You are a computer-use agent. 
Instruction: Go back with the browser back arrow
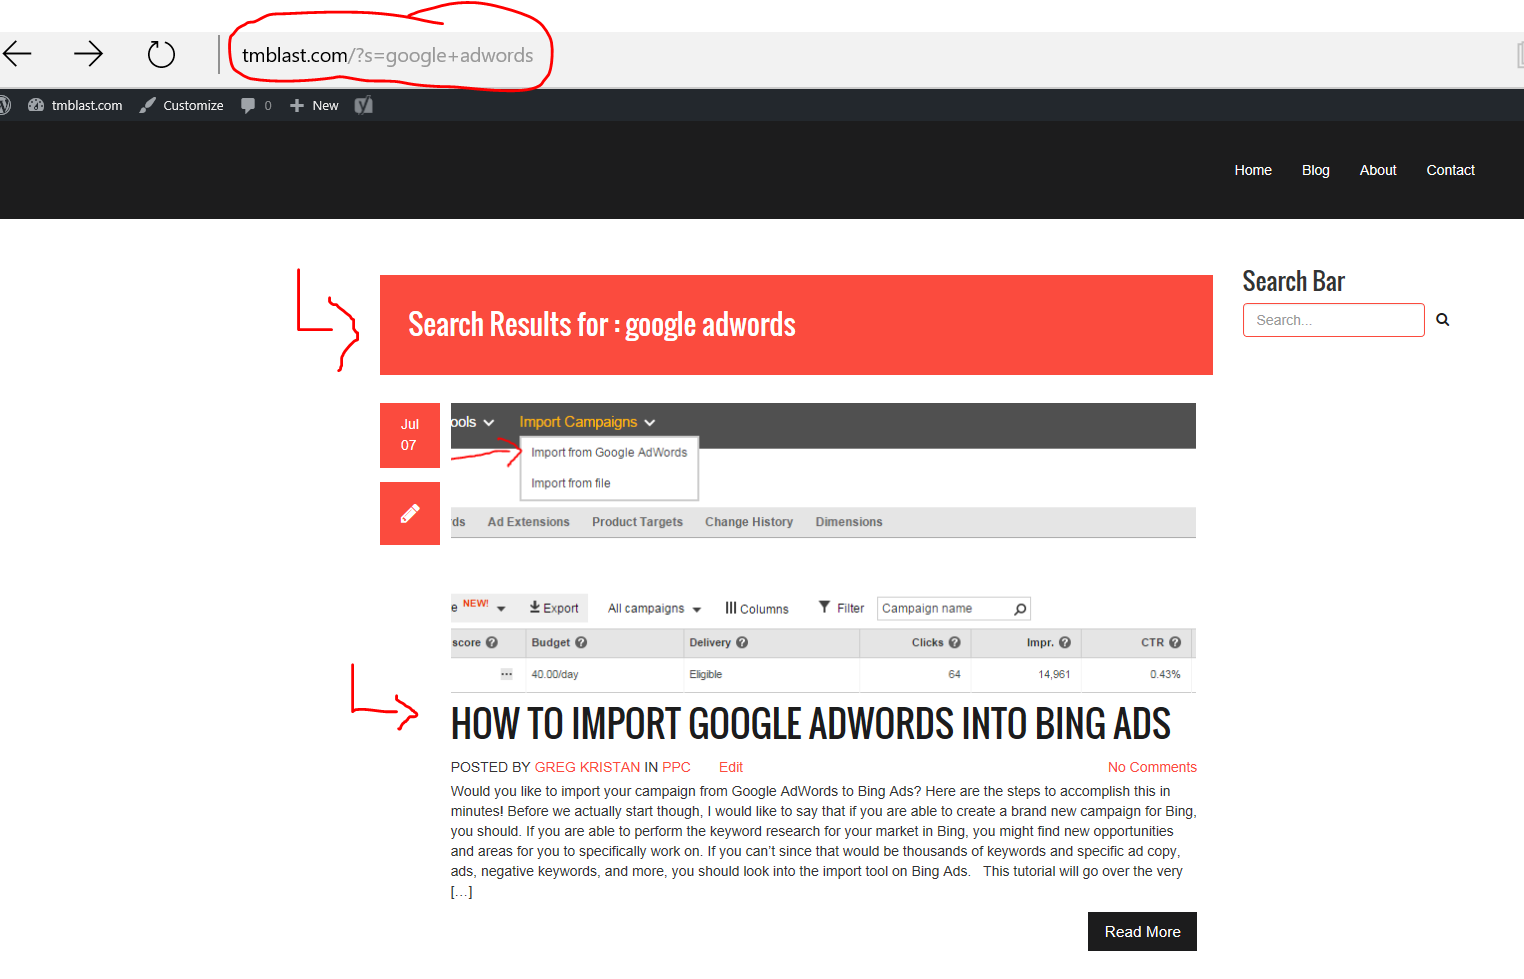(17, 54)
